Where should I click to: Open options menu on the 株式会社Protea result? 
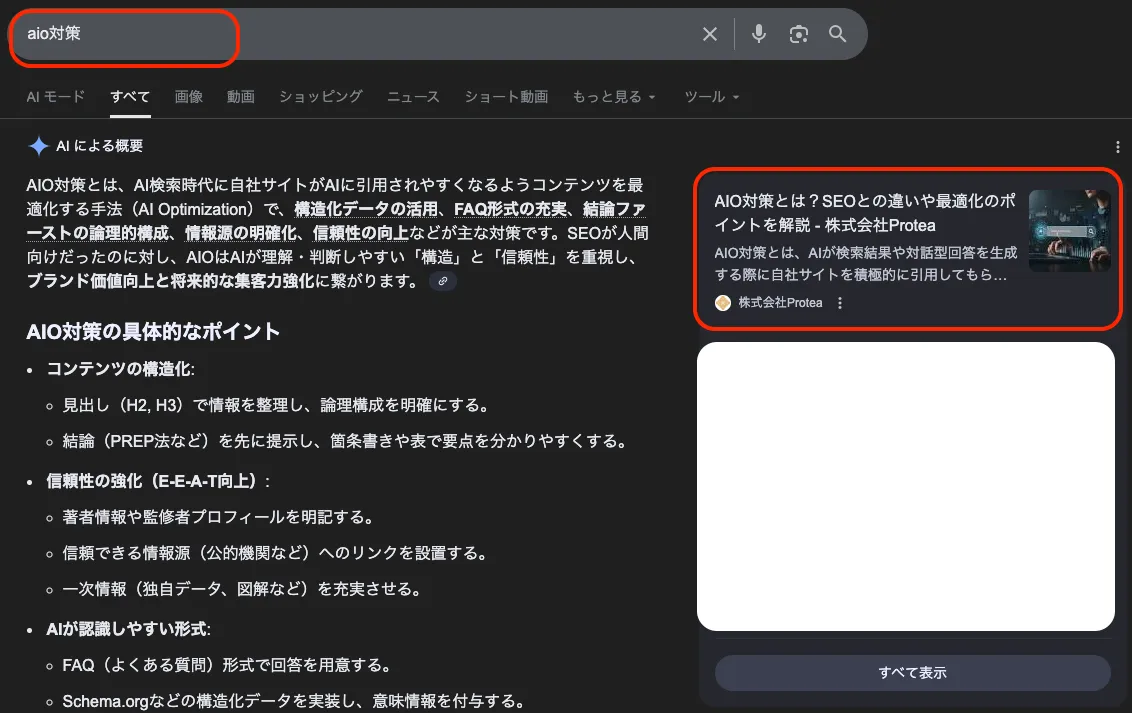tap(839, 302)
